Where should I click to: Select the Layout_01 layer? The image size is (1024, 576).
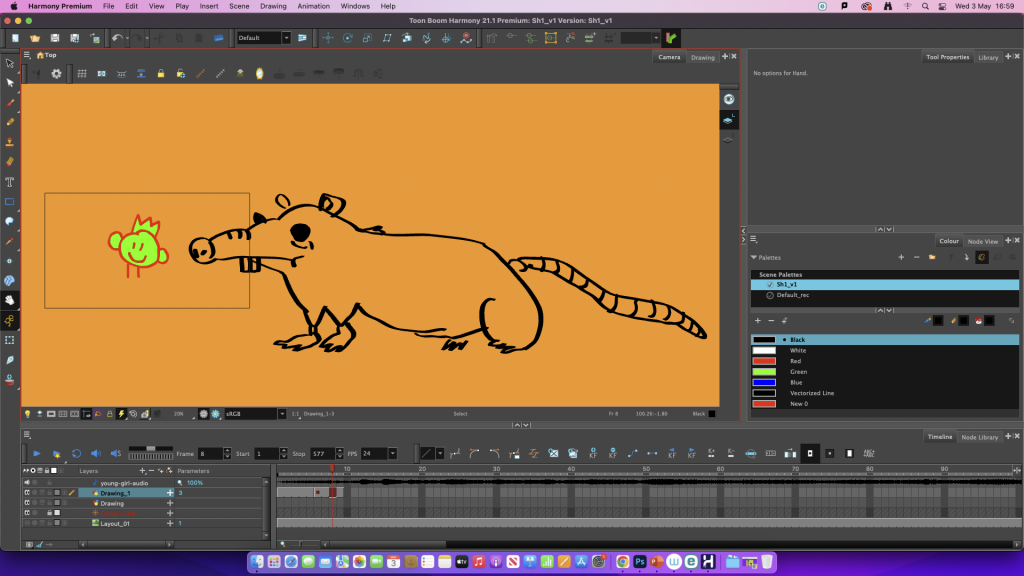(x=116, y=523)
